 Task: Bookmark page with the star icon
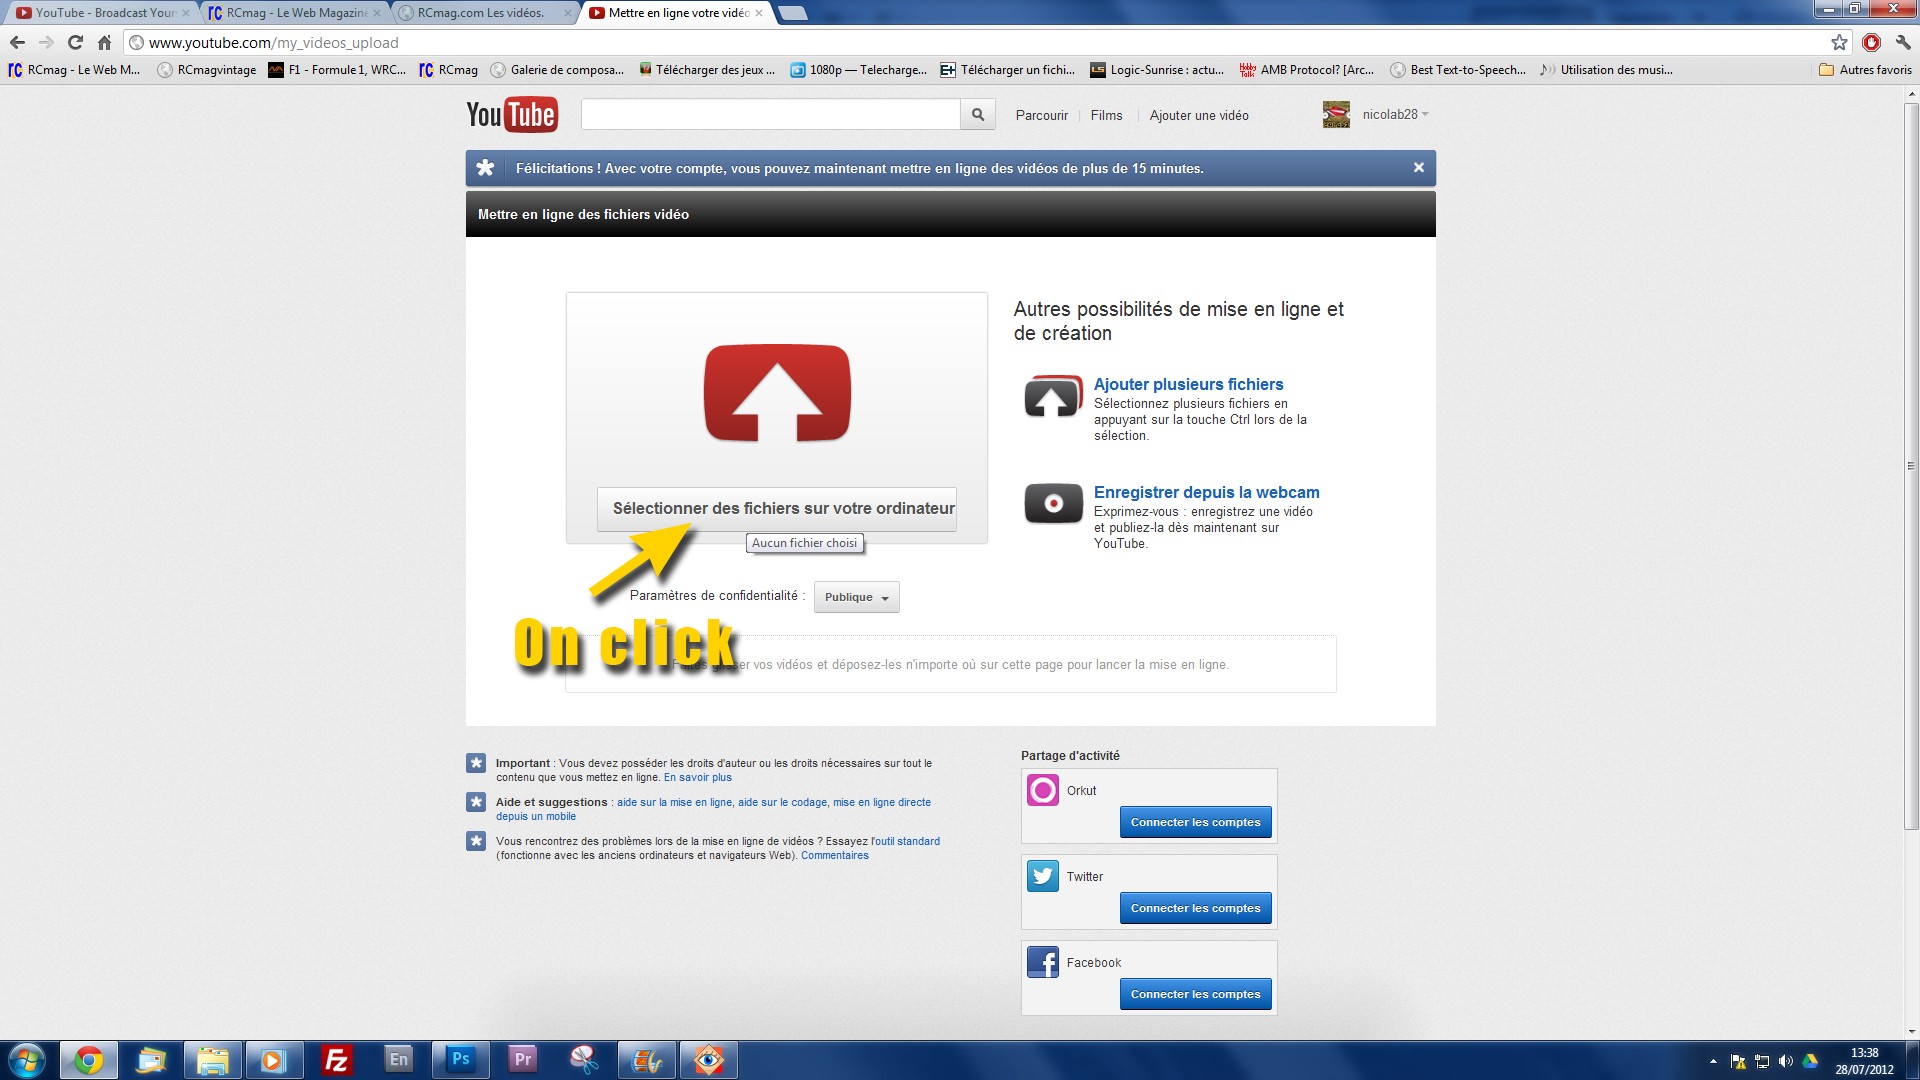tap(1839, 42)
